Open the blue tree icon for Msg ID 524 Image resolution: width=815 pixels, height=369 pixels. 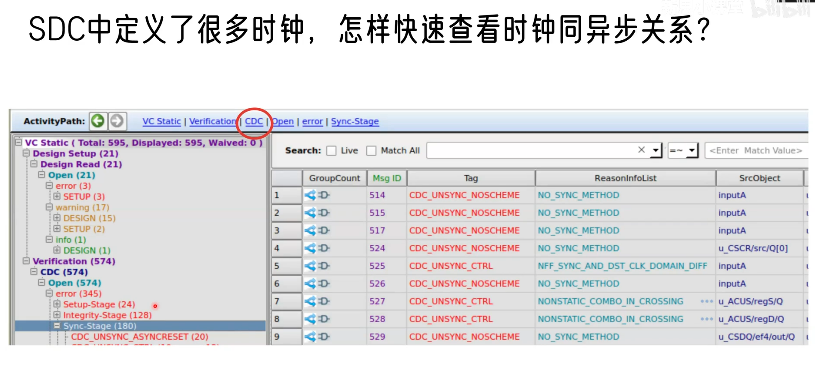tap(310, 248)
